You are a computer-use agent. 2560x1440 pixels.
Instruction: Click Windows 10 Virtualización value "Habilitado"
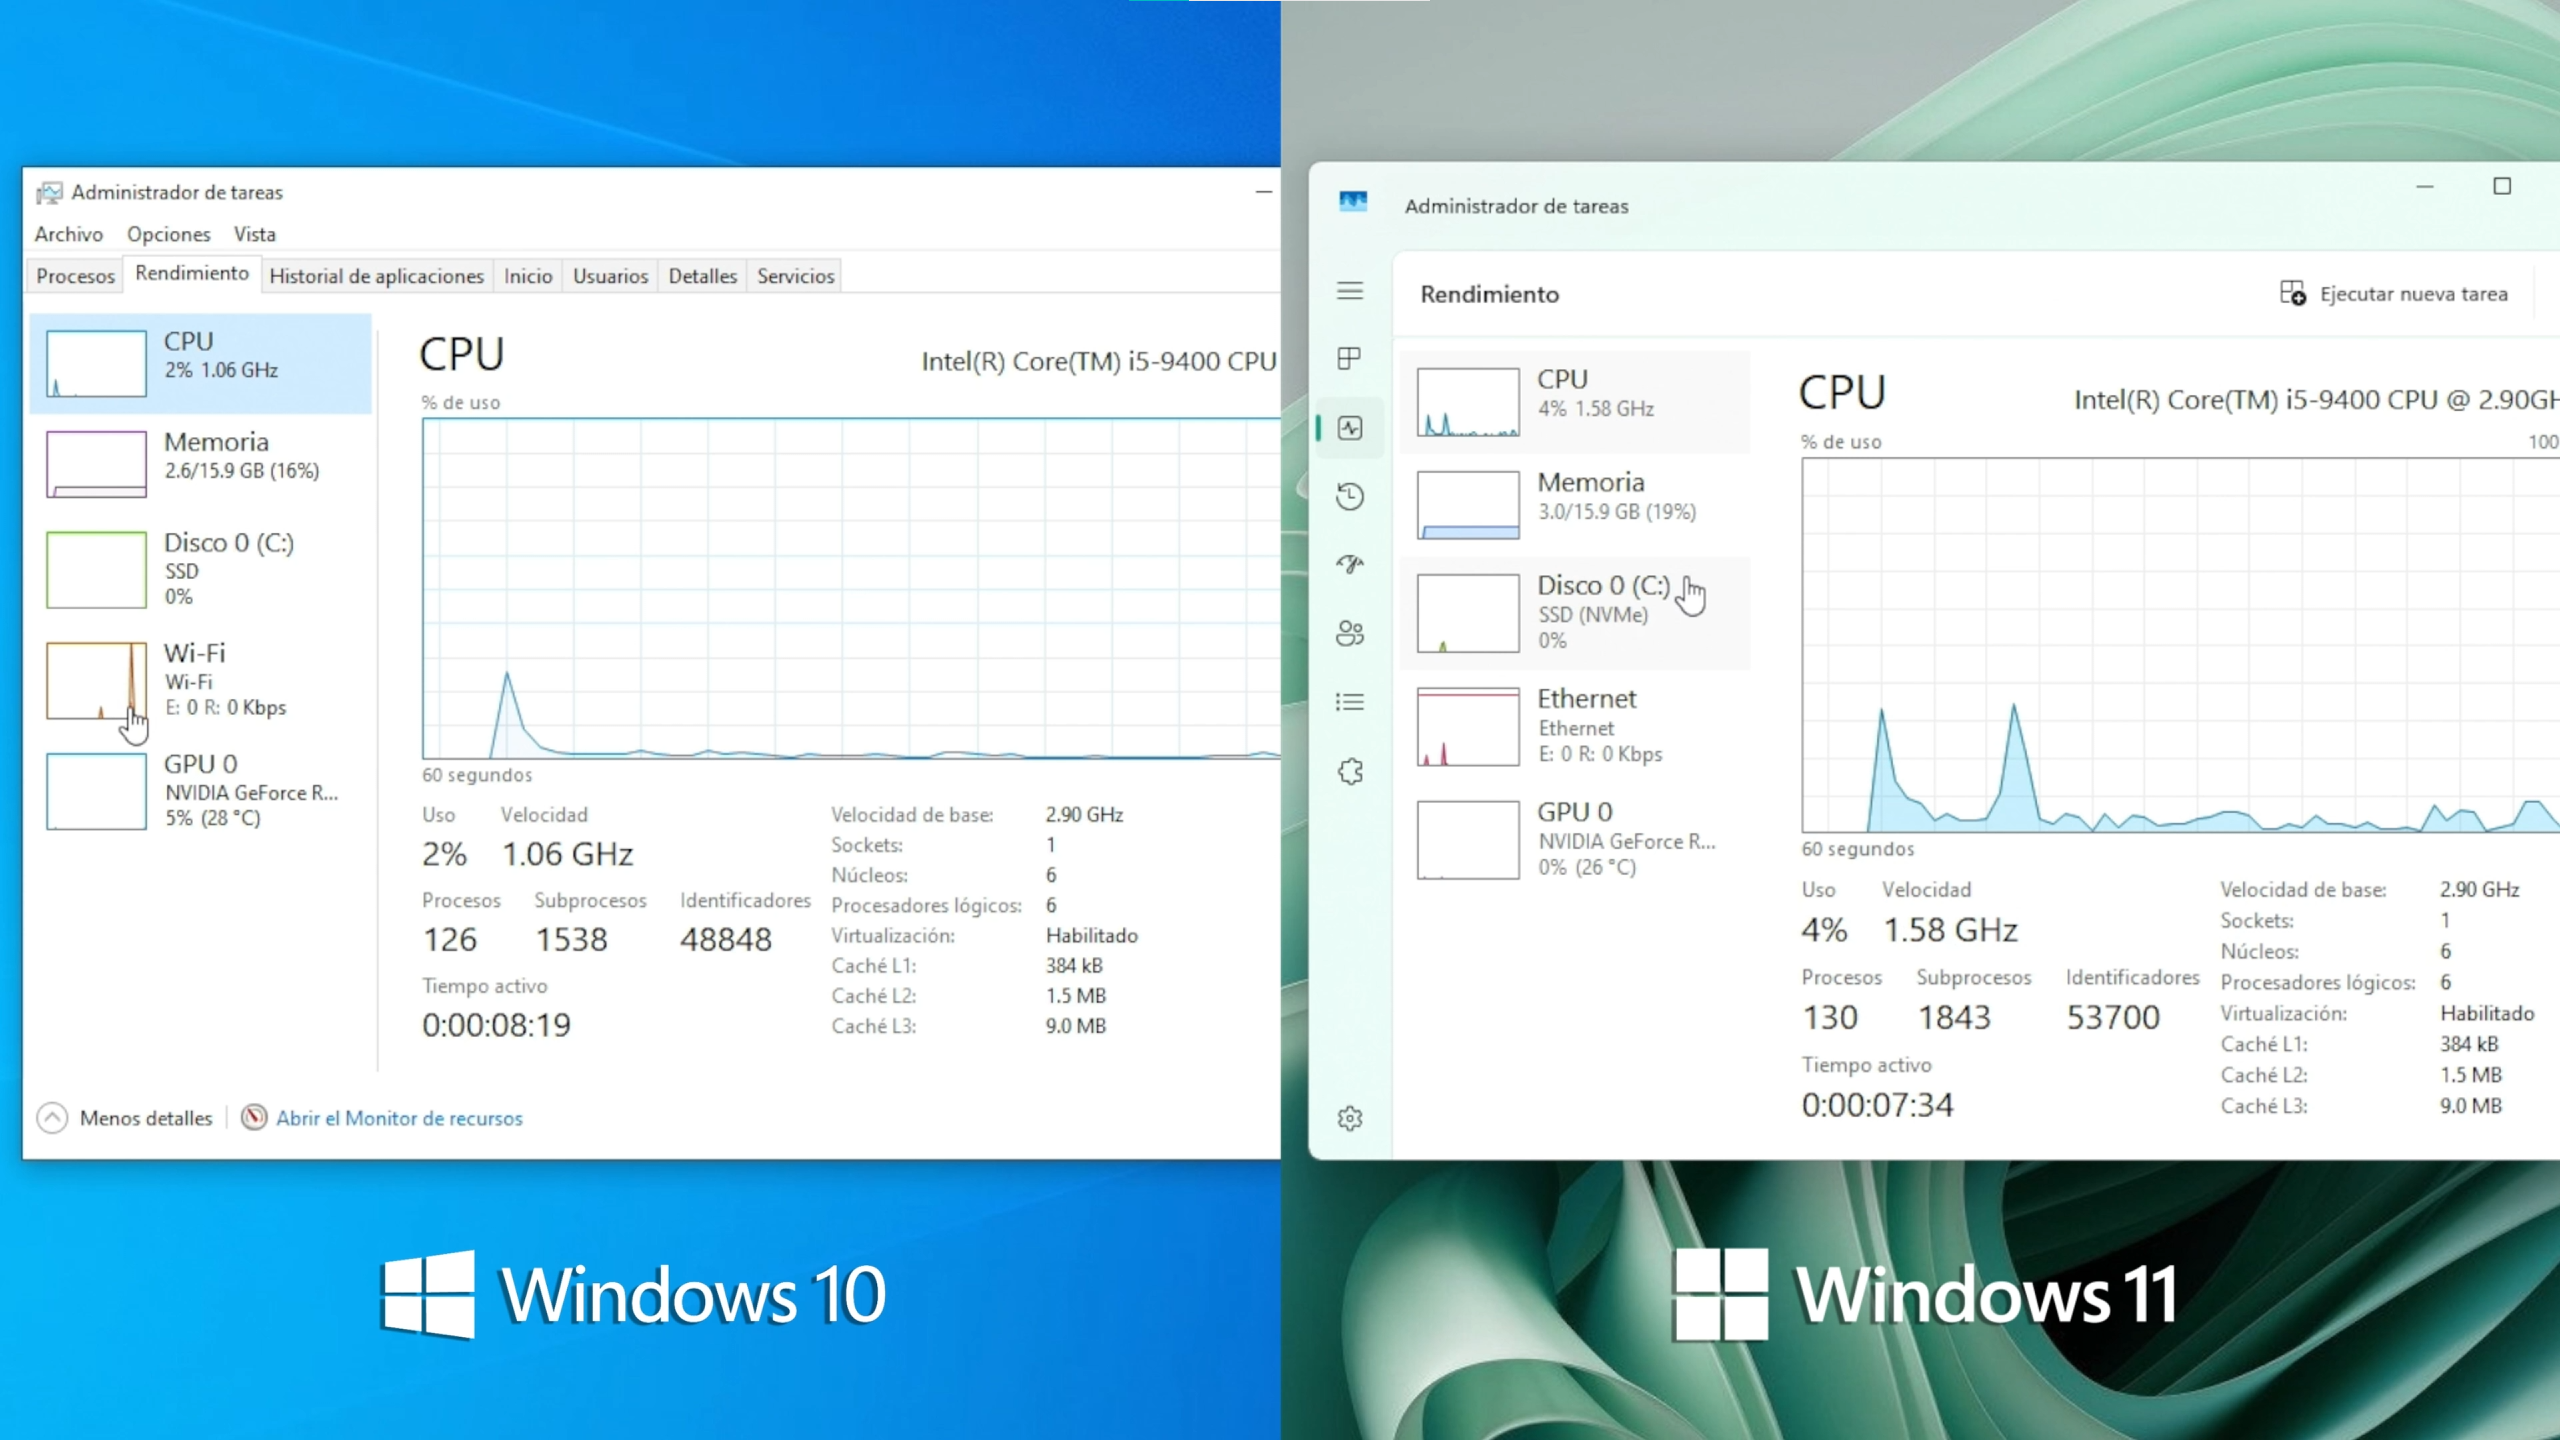click(x=1092, y=936)
